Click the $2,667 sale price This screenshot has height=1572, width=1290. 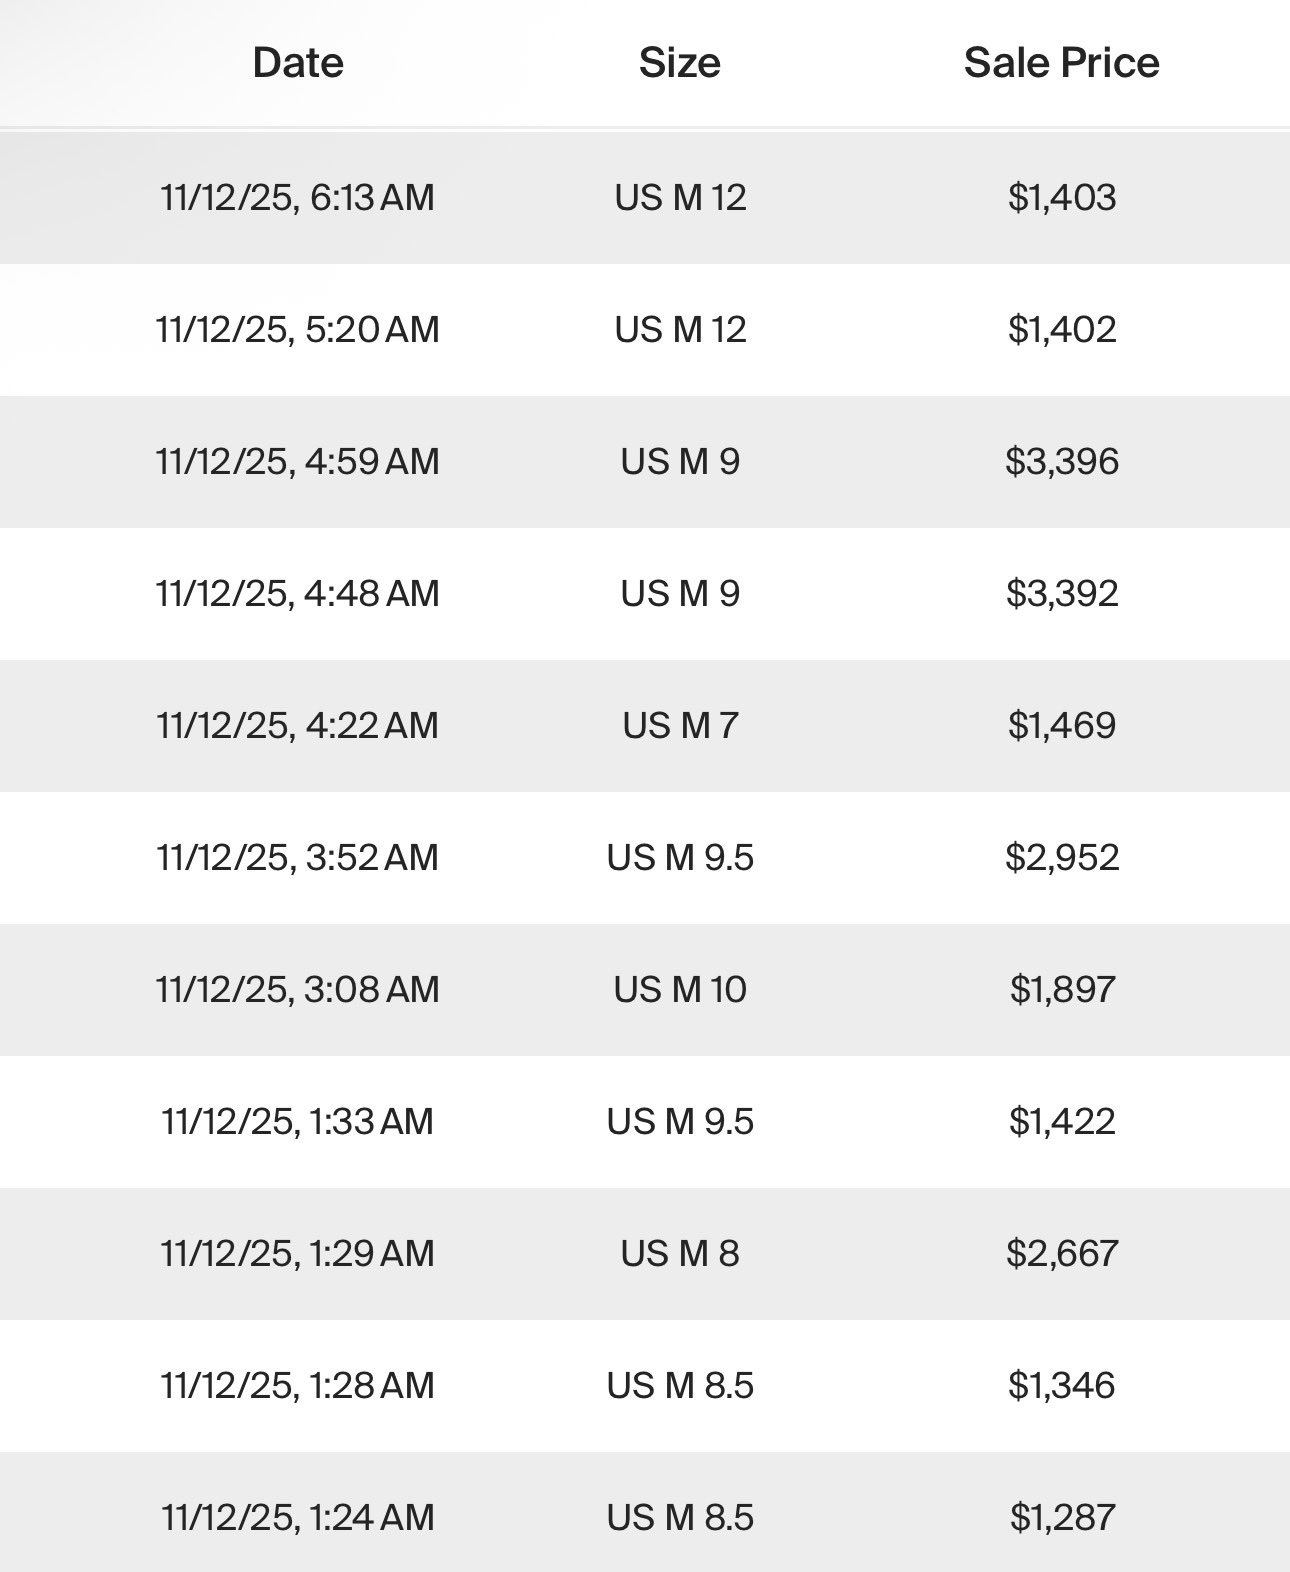[x=1061, y=1253]
